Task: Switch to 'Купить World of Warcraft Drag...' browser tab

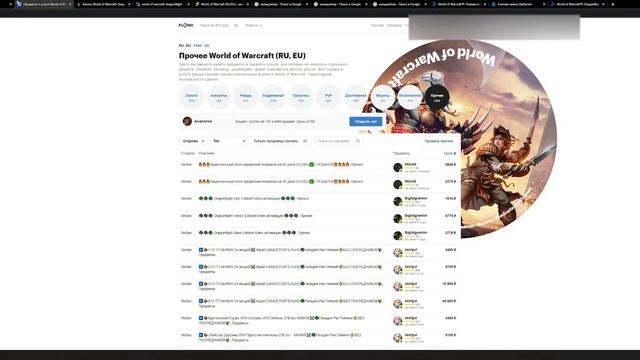Action: [104, 4]
